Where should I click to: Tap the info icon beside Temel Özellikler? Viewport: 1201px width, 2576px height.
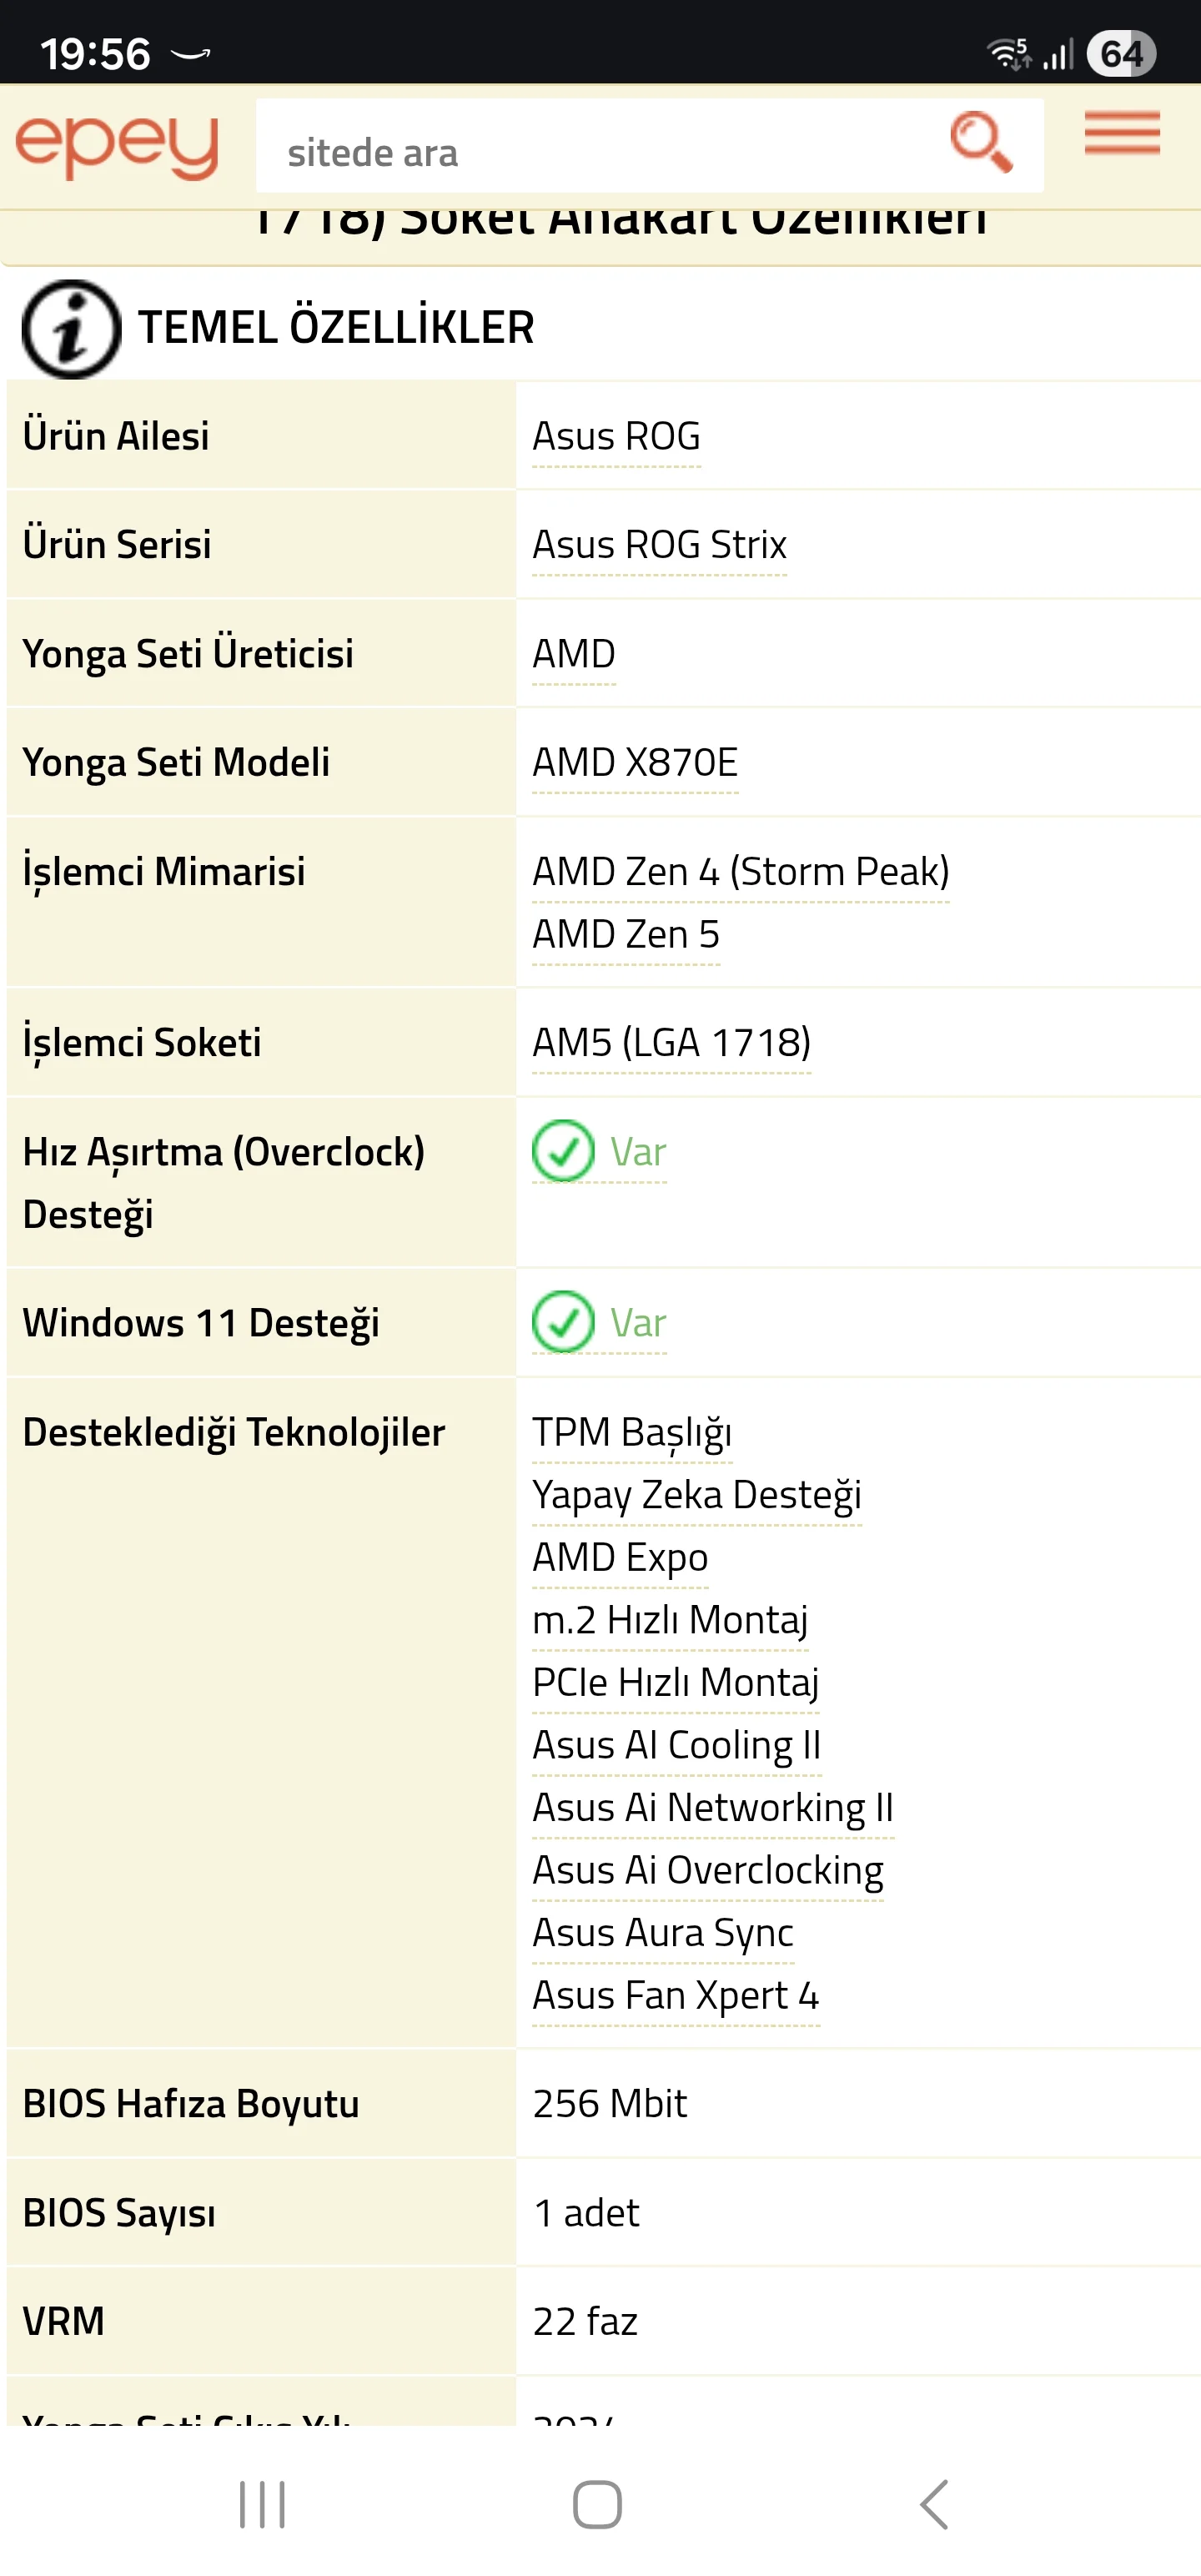tap(71, 329)
